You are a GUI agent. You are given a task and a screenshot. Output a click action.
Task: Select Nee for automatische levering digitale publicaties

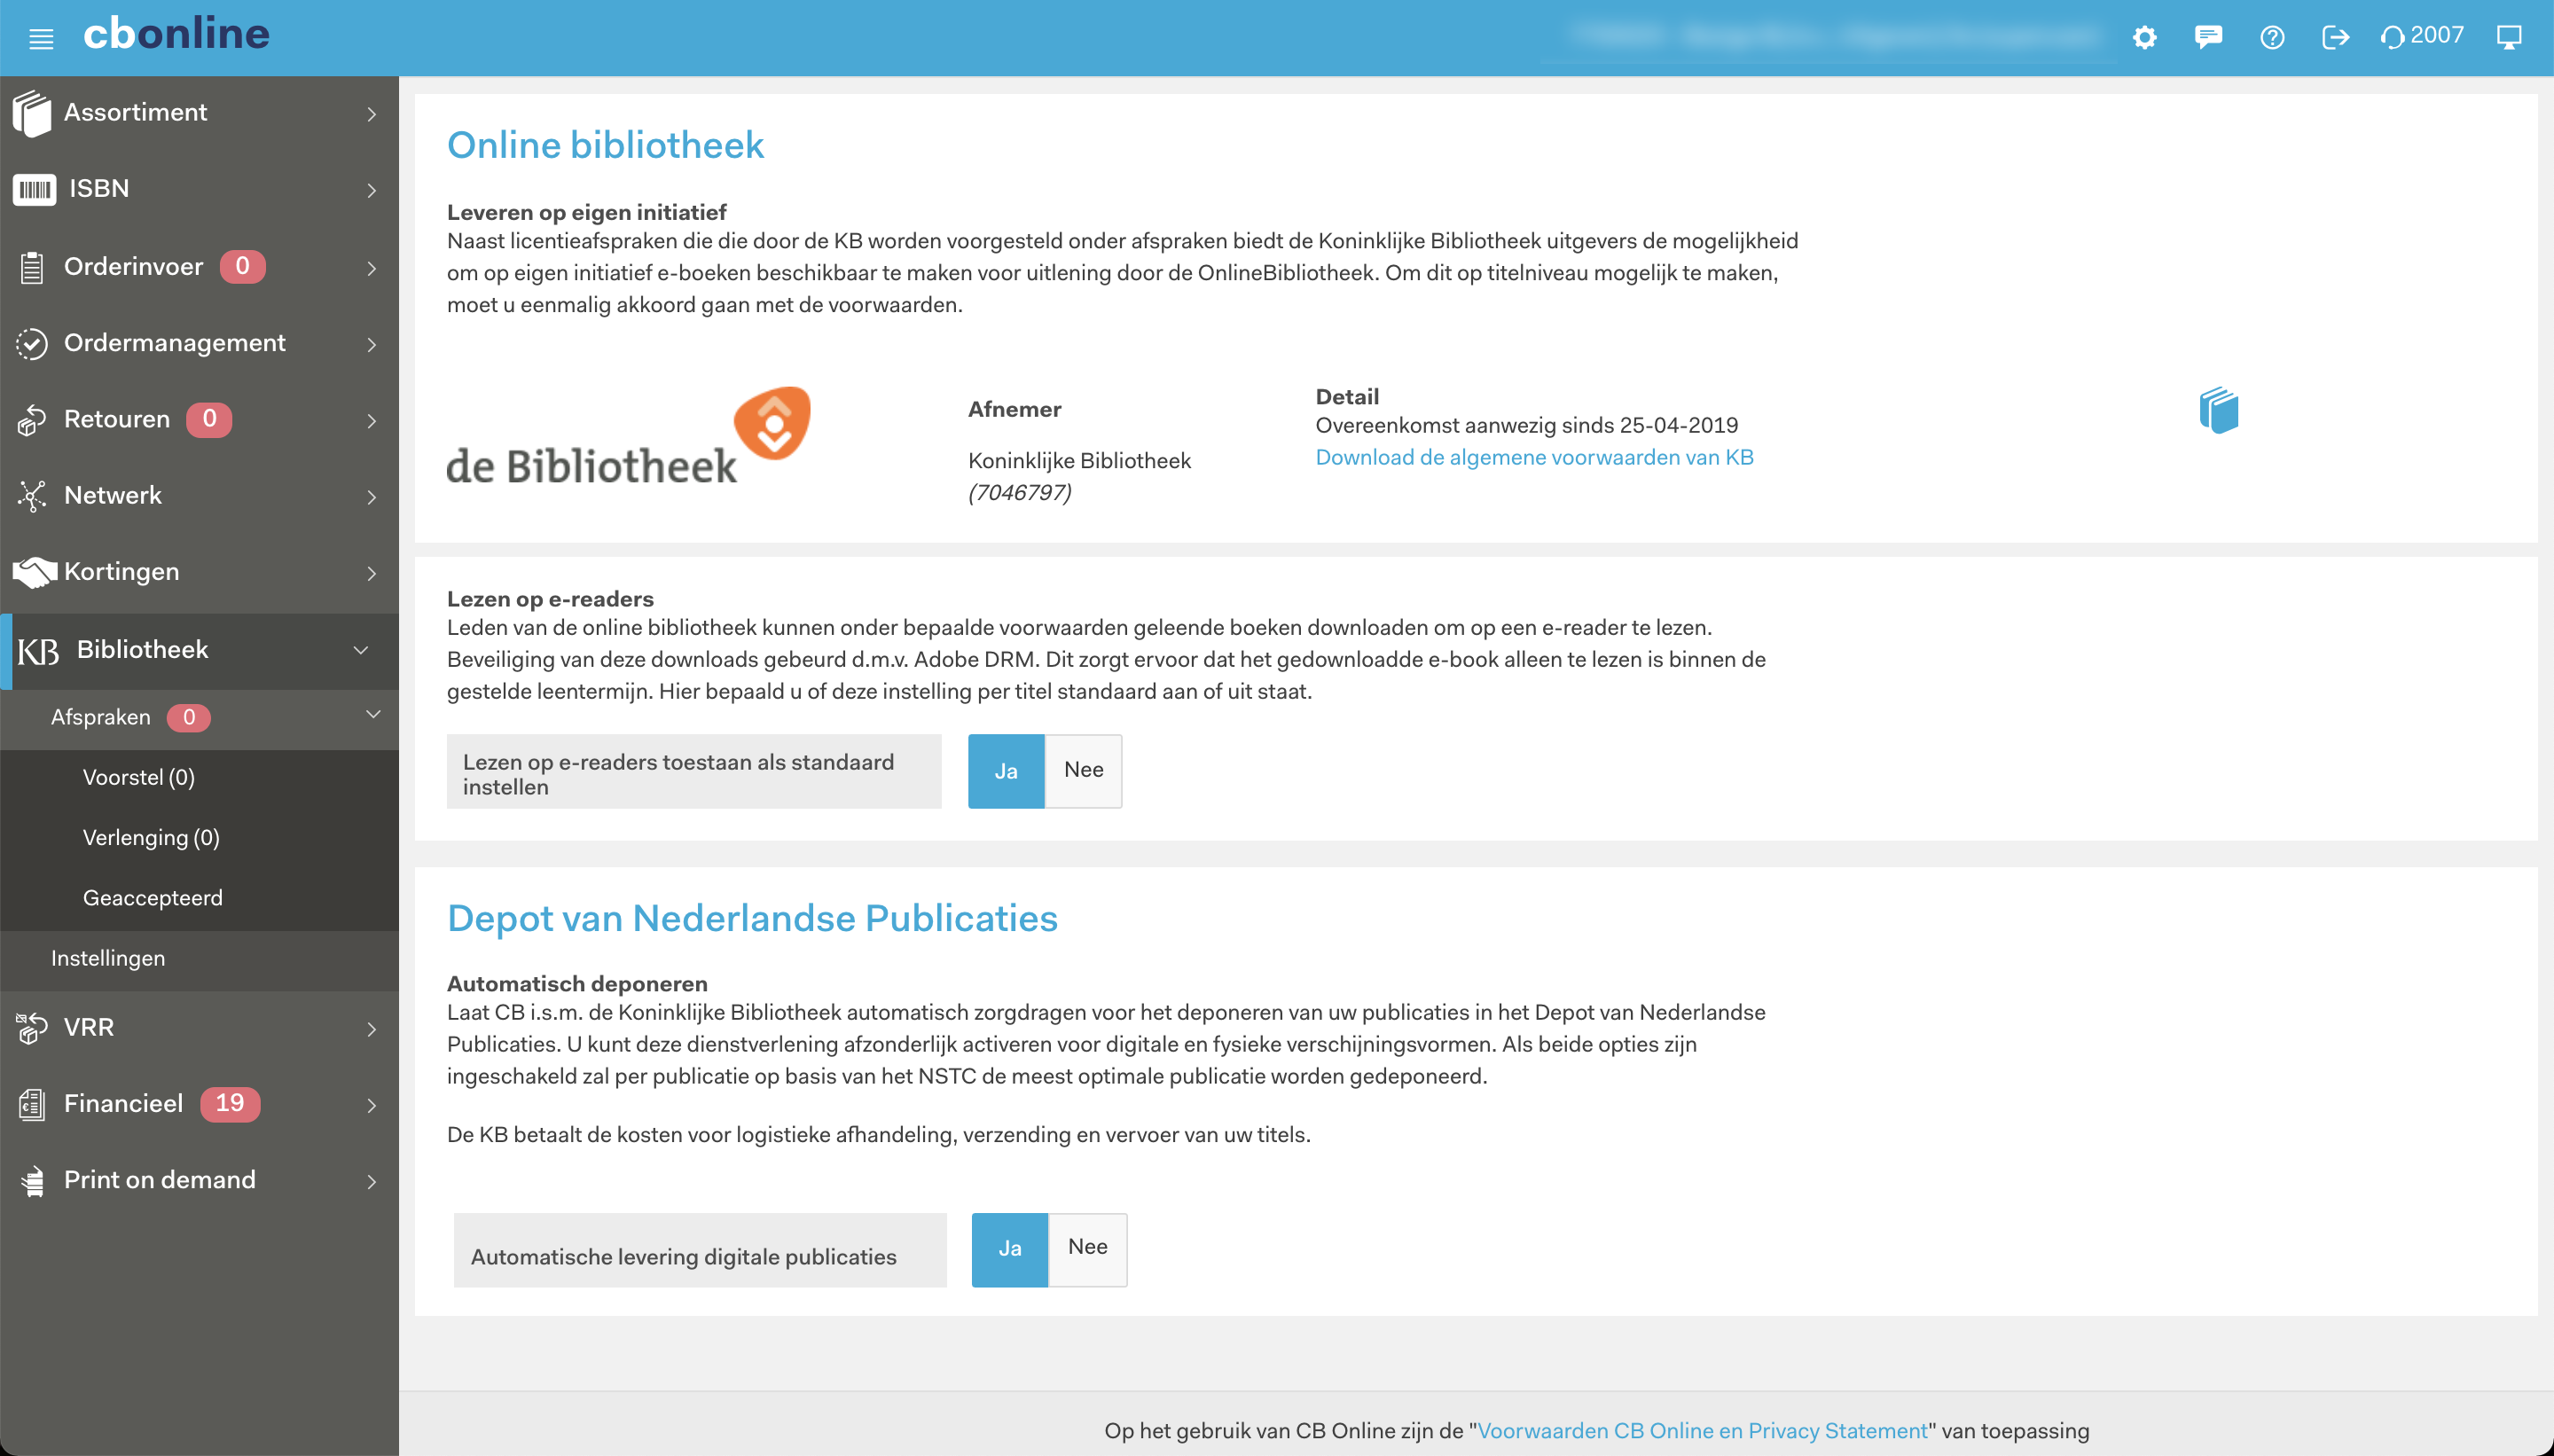coord(1087,1249)
